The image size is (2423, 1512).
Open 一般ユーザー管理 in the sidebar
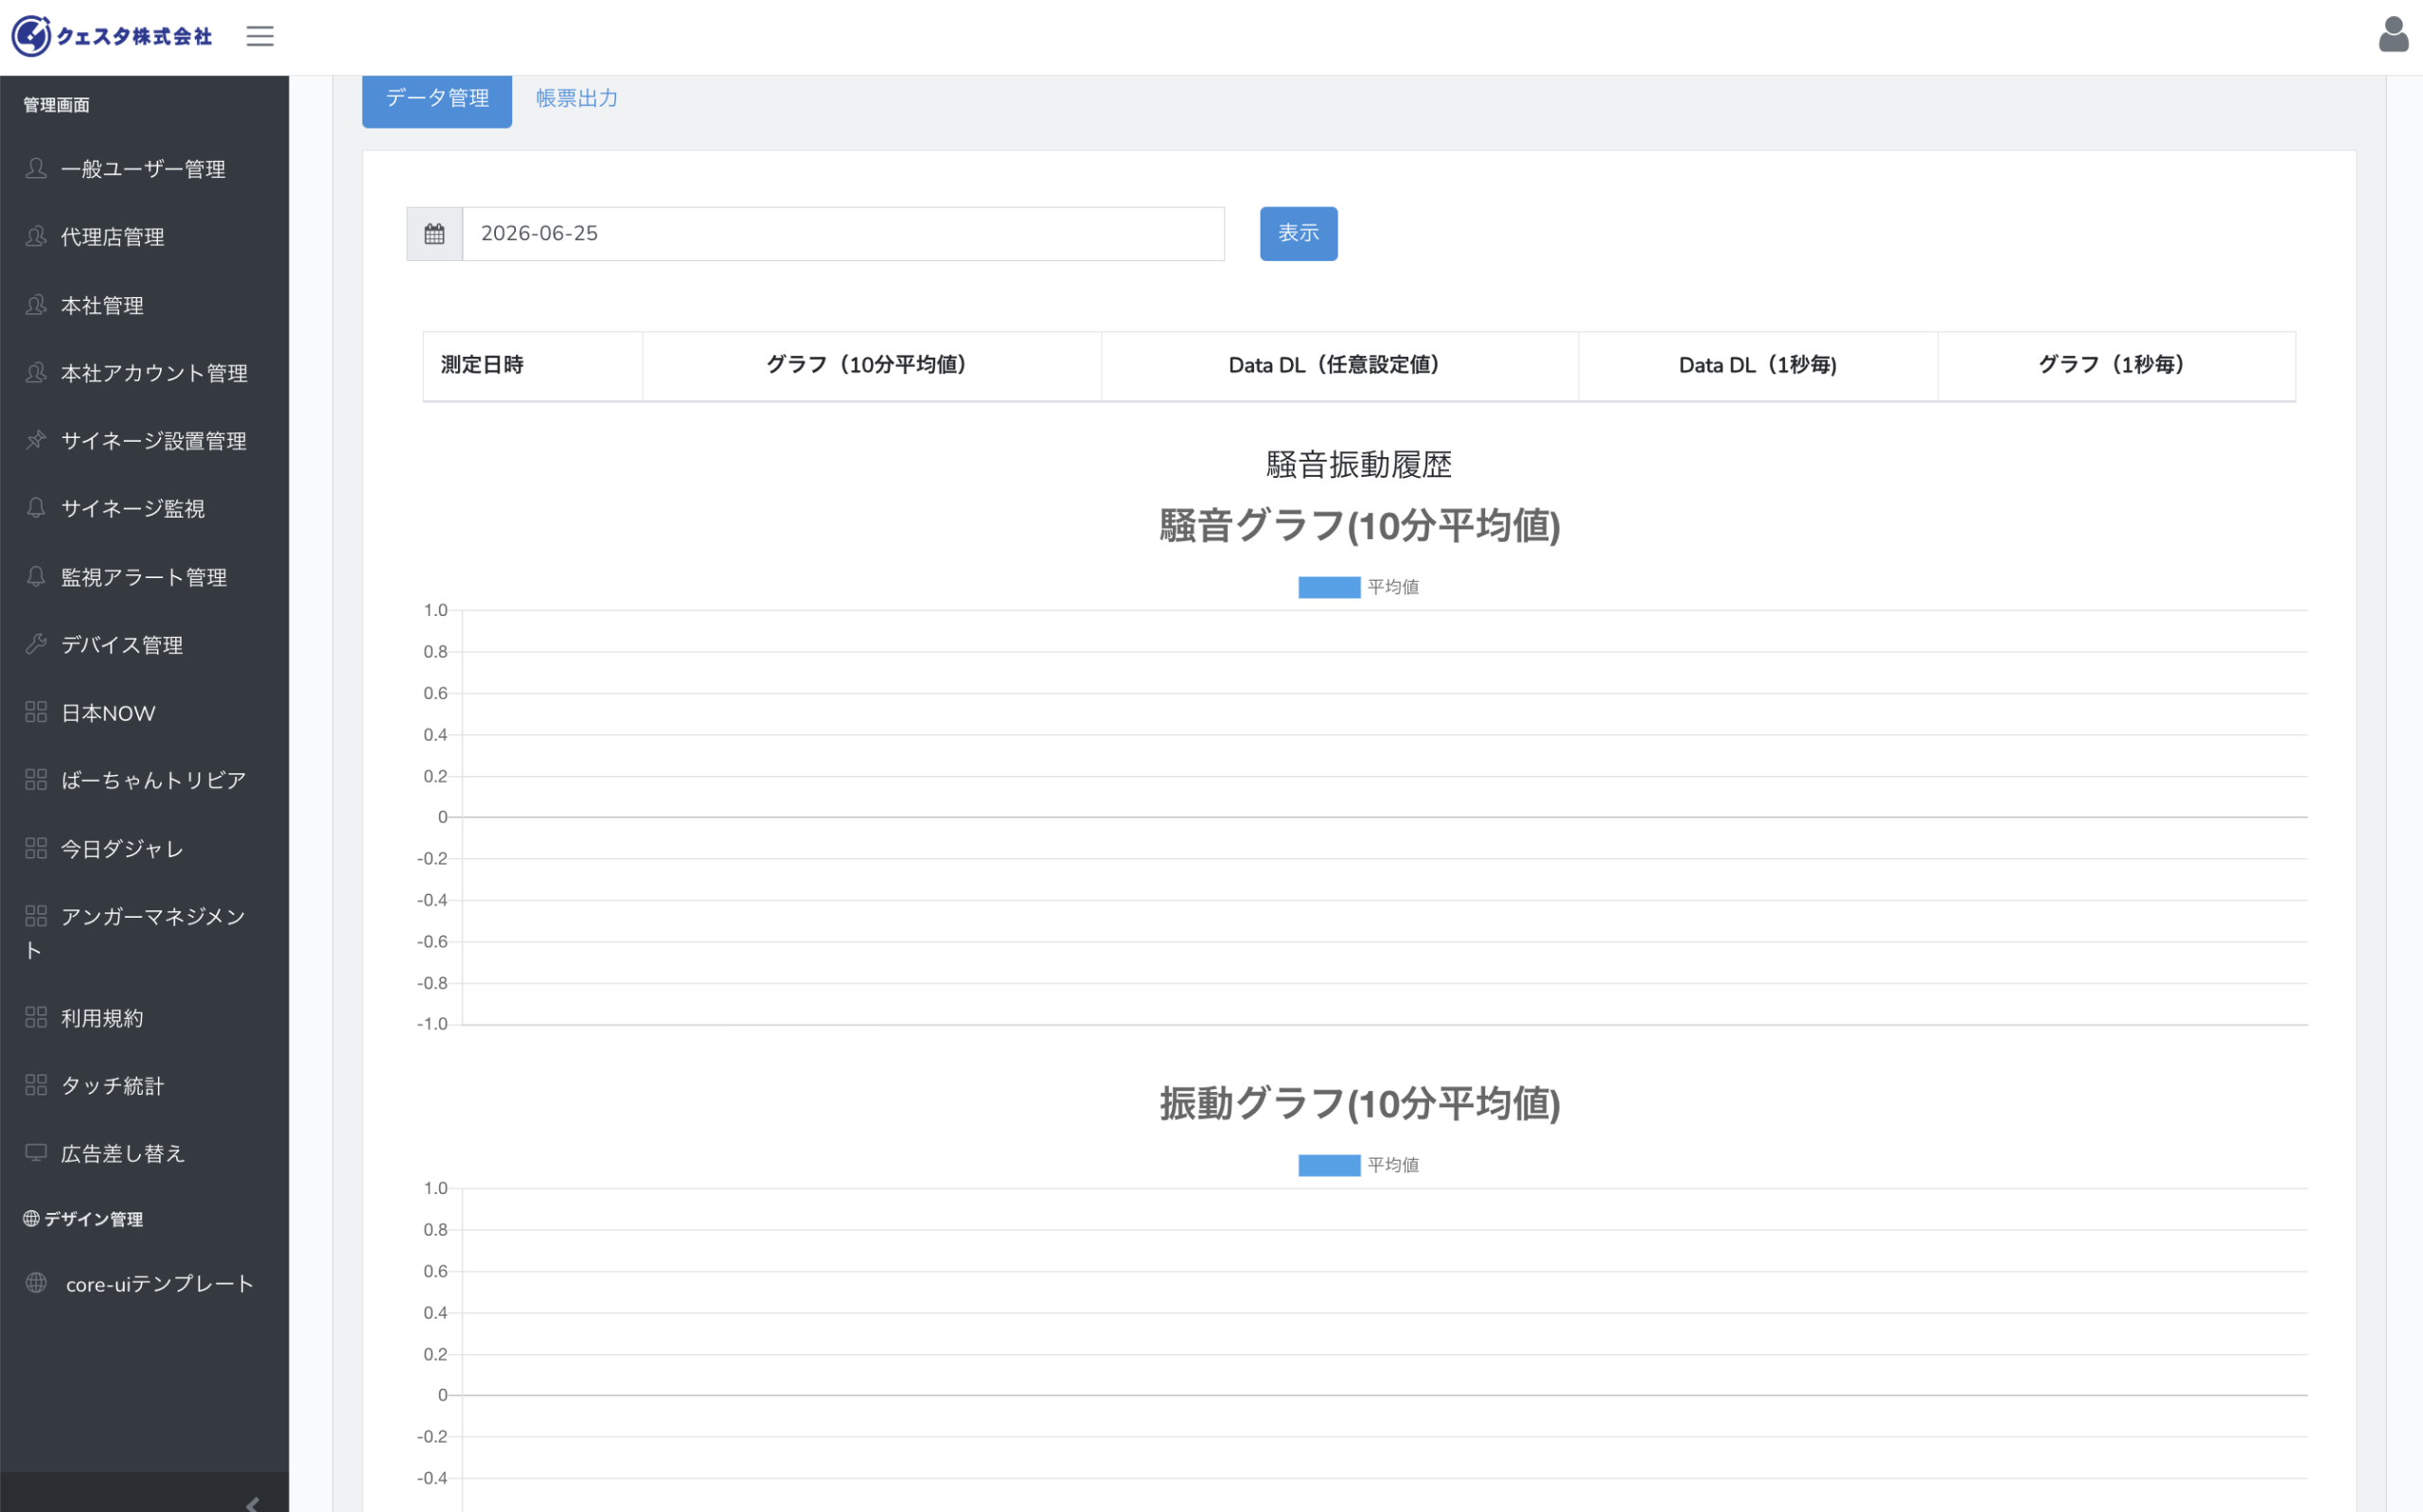point(144,169)
